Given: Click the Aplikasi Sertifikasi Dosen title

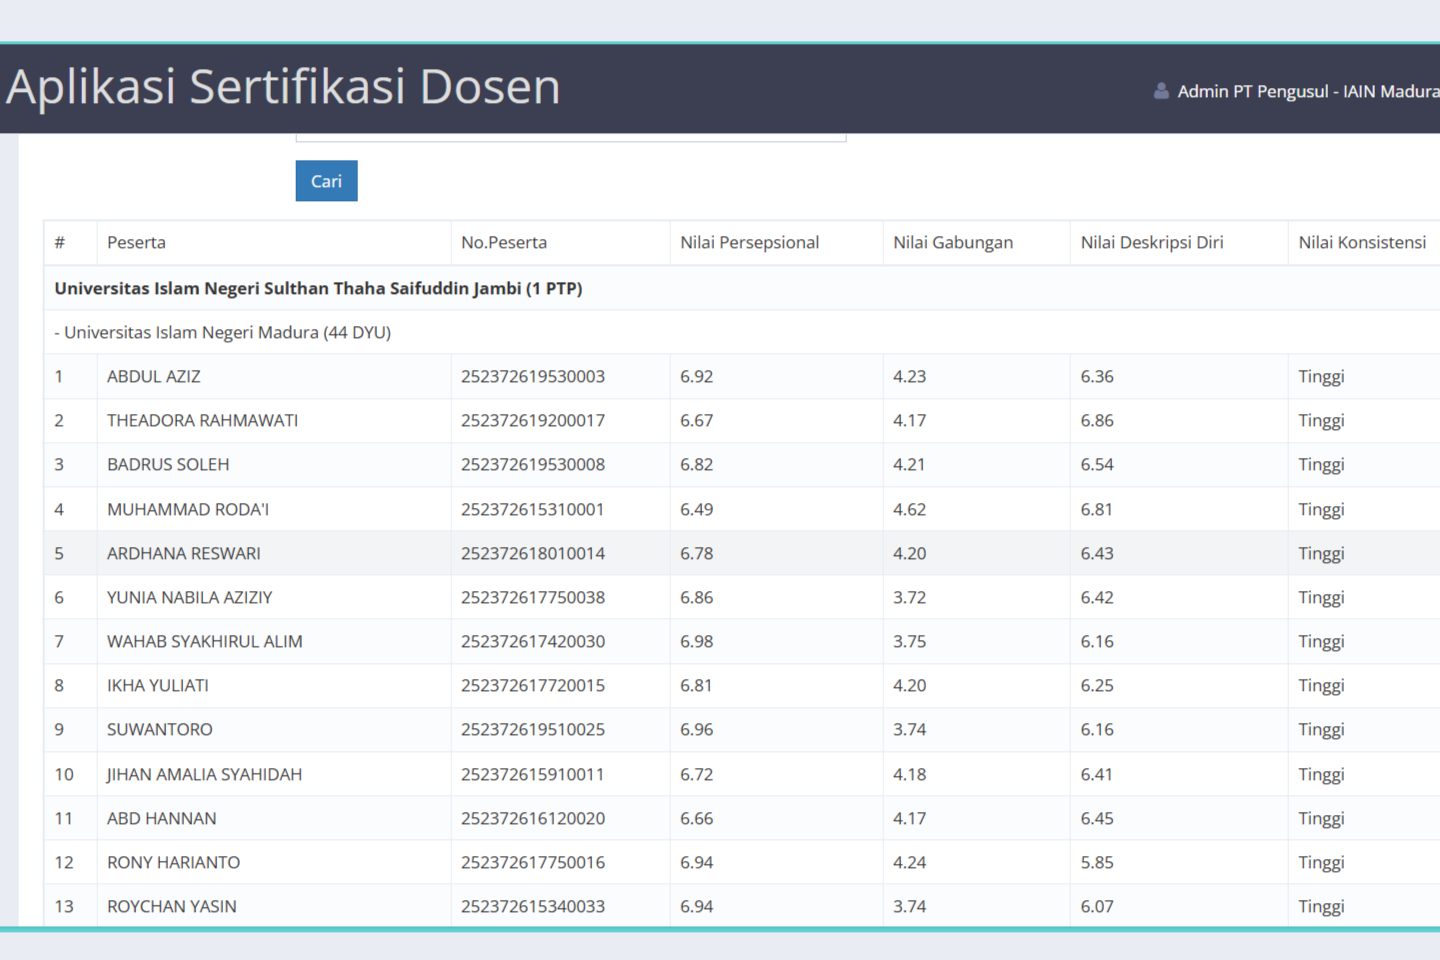Looking at the screenshot, I should (x=284, y=87).
